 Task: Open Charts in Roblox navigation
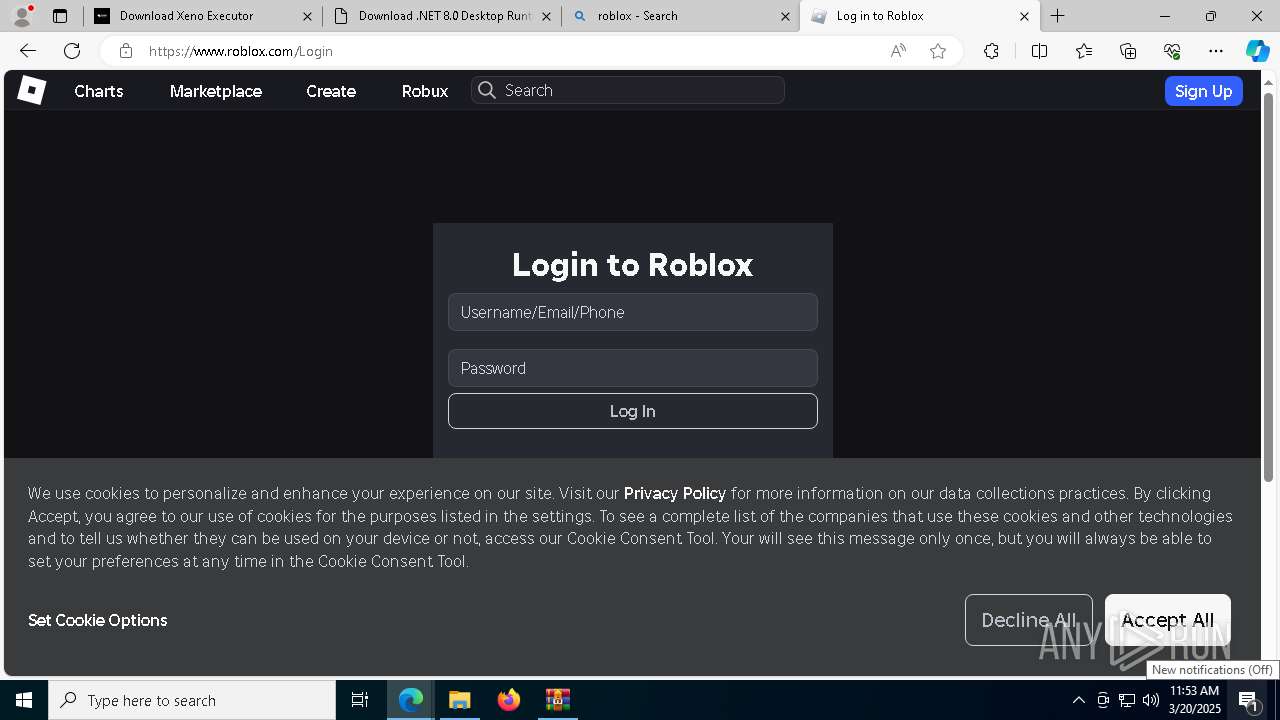(x=99, y=91)
